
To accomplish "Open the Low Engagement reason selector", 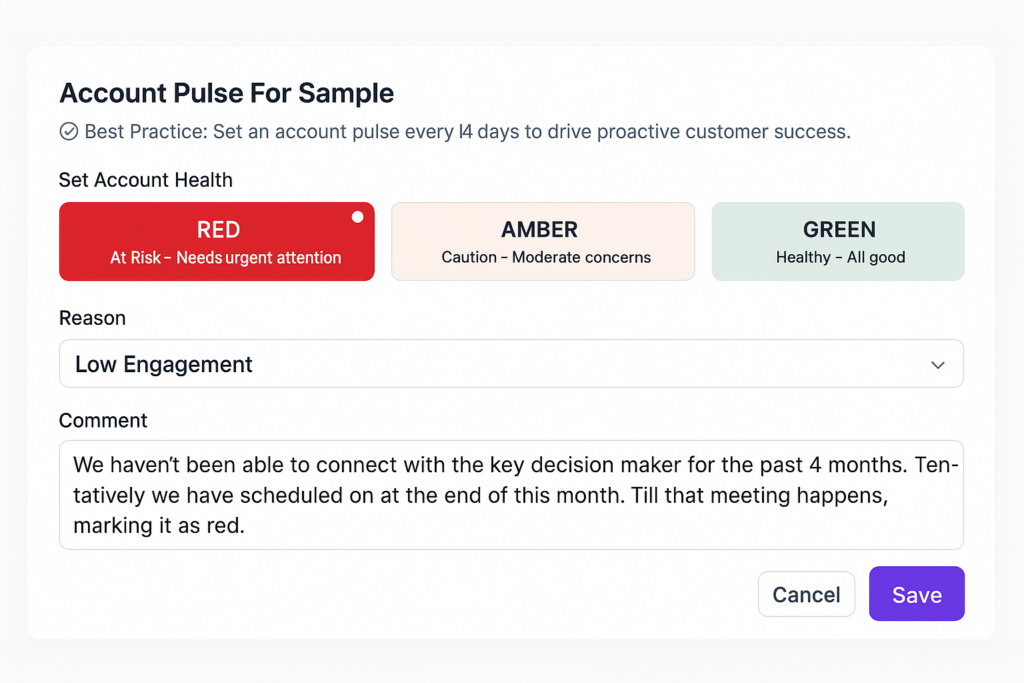I will [511, 364].
